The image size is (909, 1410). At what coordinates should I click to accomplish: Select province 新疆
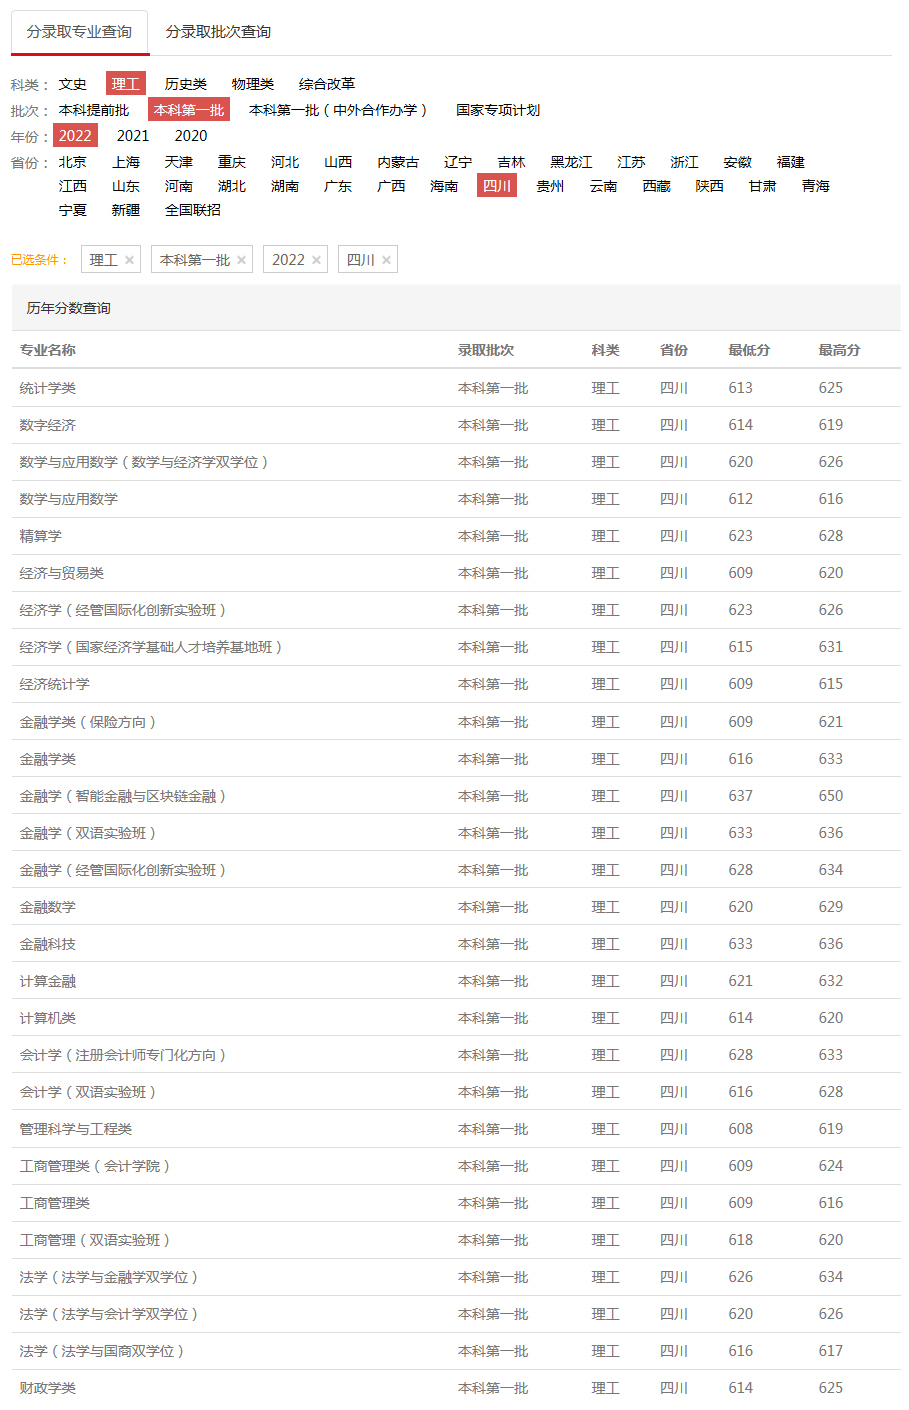tap(126, 210)
